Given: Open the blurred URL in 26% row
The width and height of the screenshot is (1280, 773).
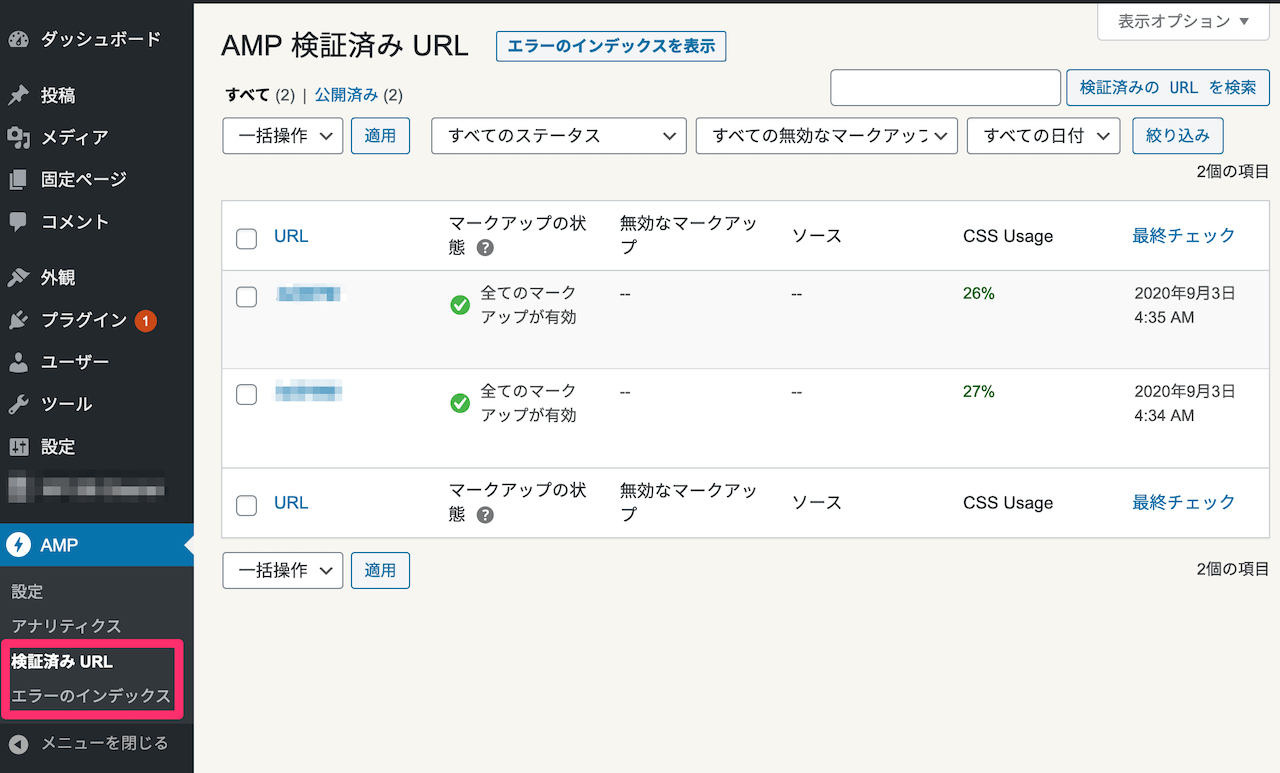Looking at the screenshot, I should click(309, 293).
